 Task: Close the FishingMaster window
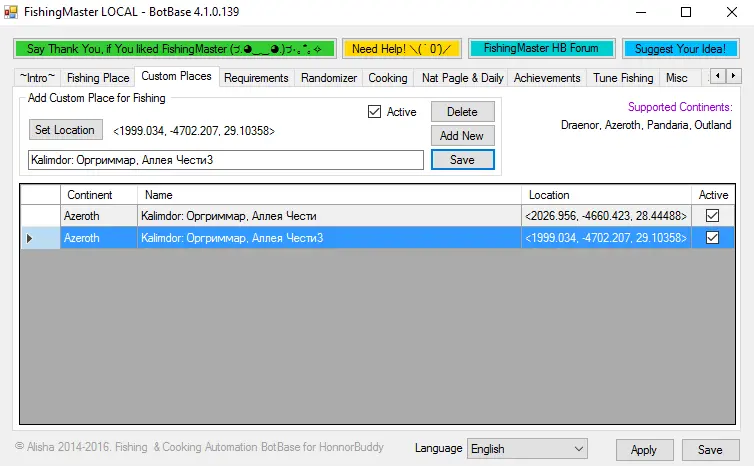[732, 12]
